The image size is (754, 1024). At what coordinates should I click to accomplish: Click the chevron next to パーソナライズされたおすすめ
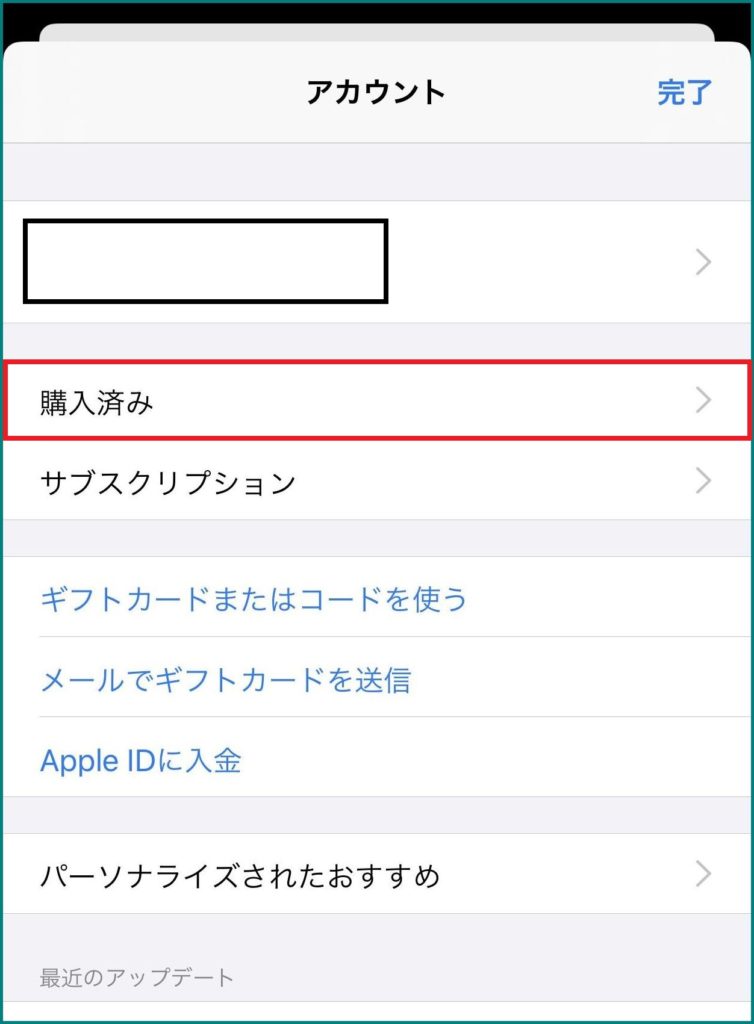[x=703, y=873]
